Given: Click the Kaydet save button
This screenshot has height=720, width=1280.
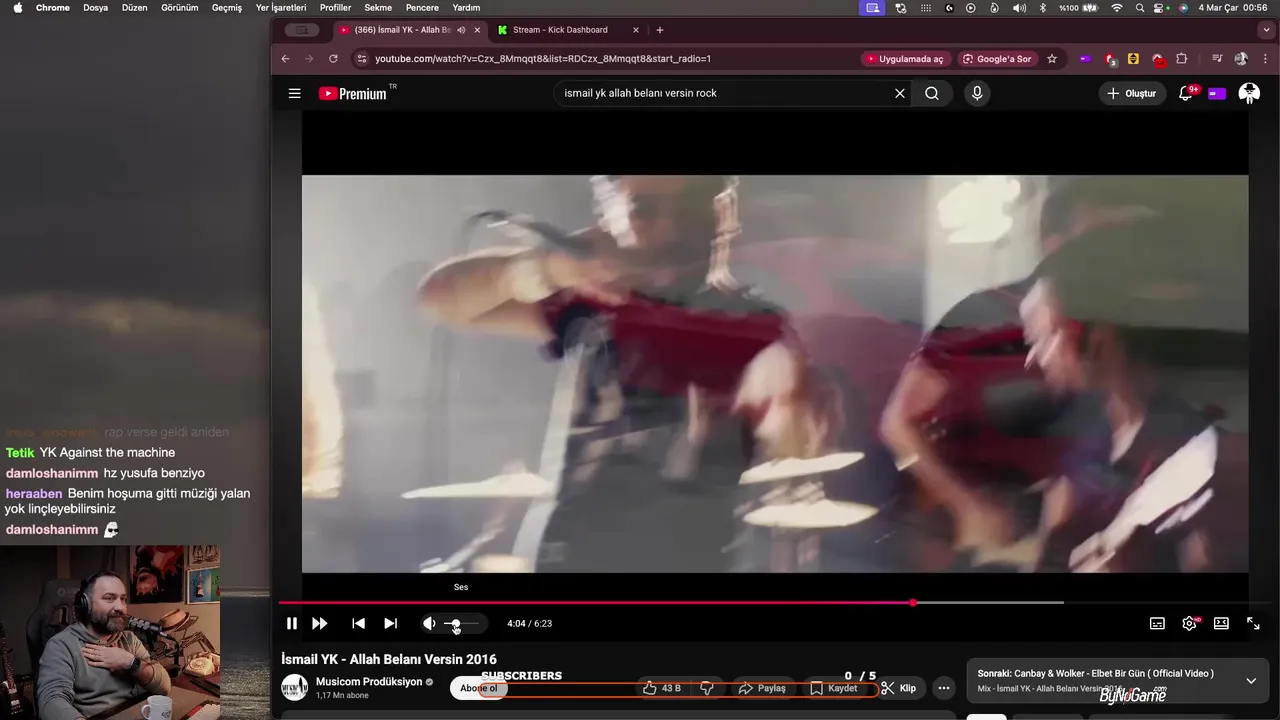Looking at the screenshot, I should 834,688.
